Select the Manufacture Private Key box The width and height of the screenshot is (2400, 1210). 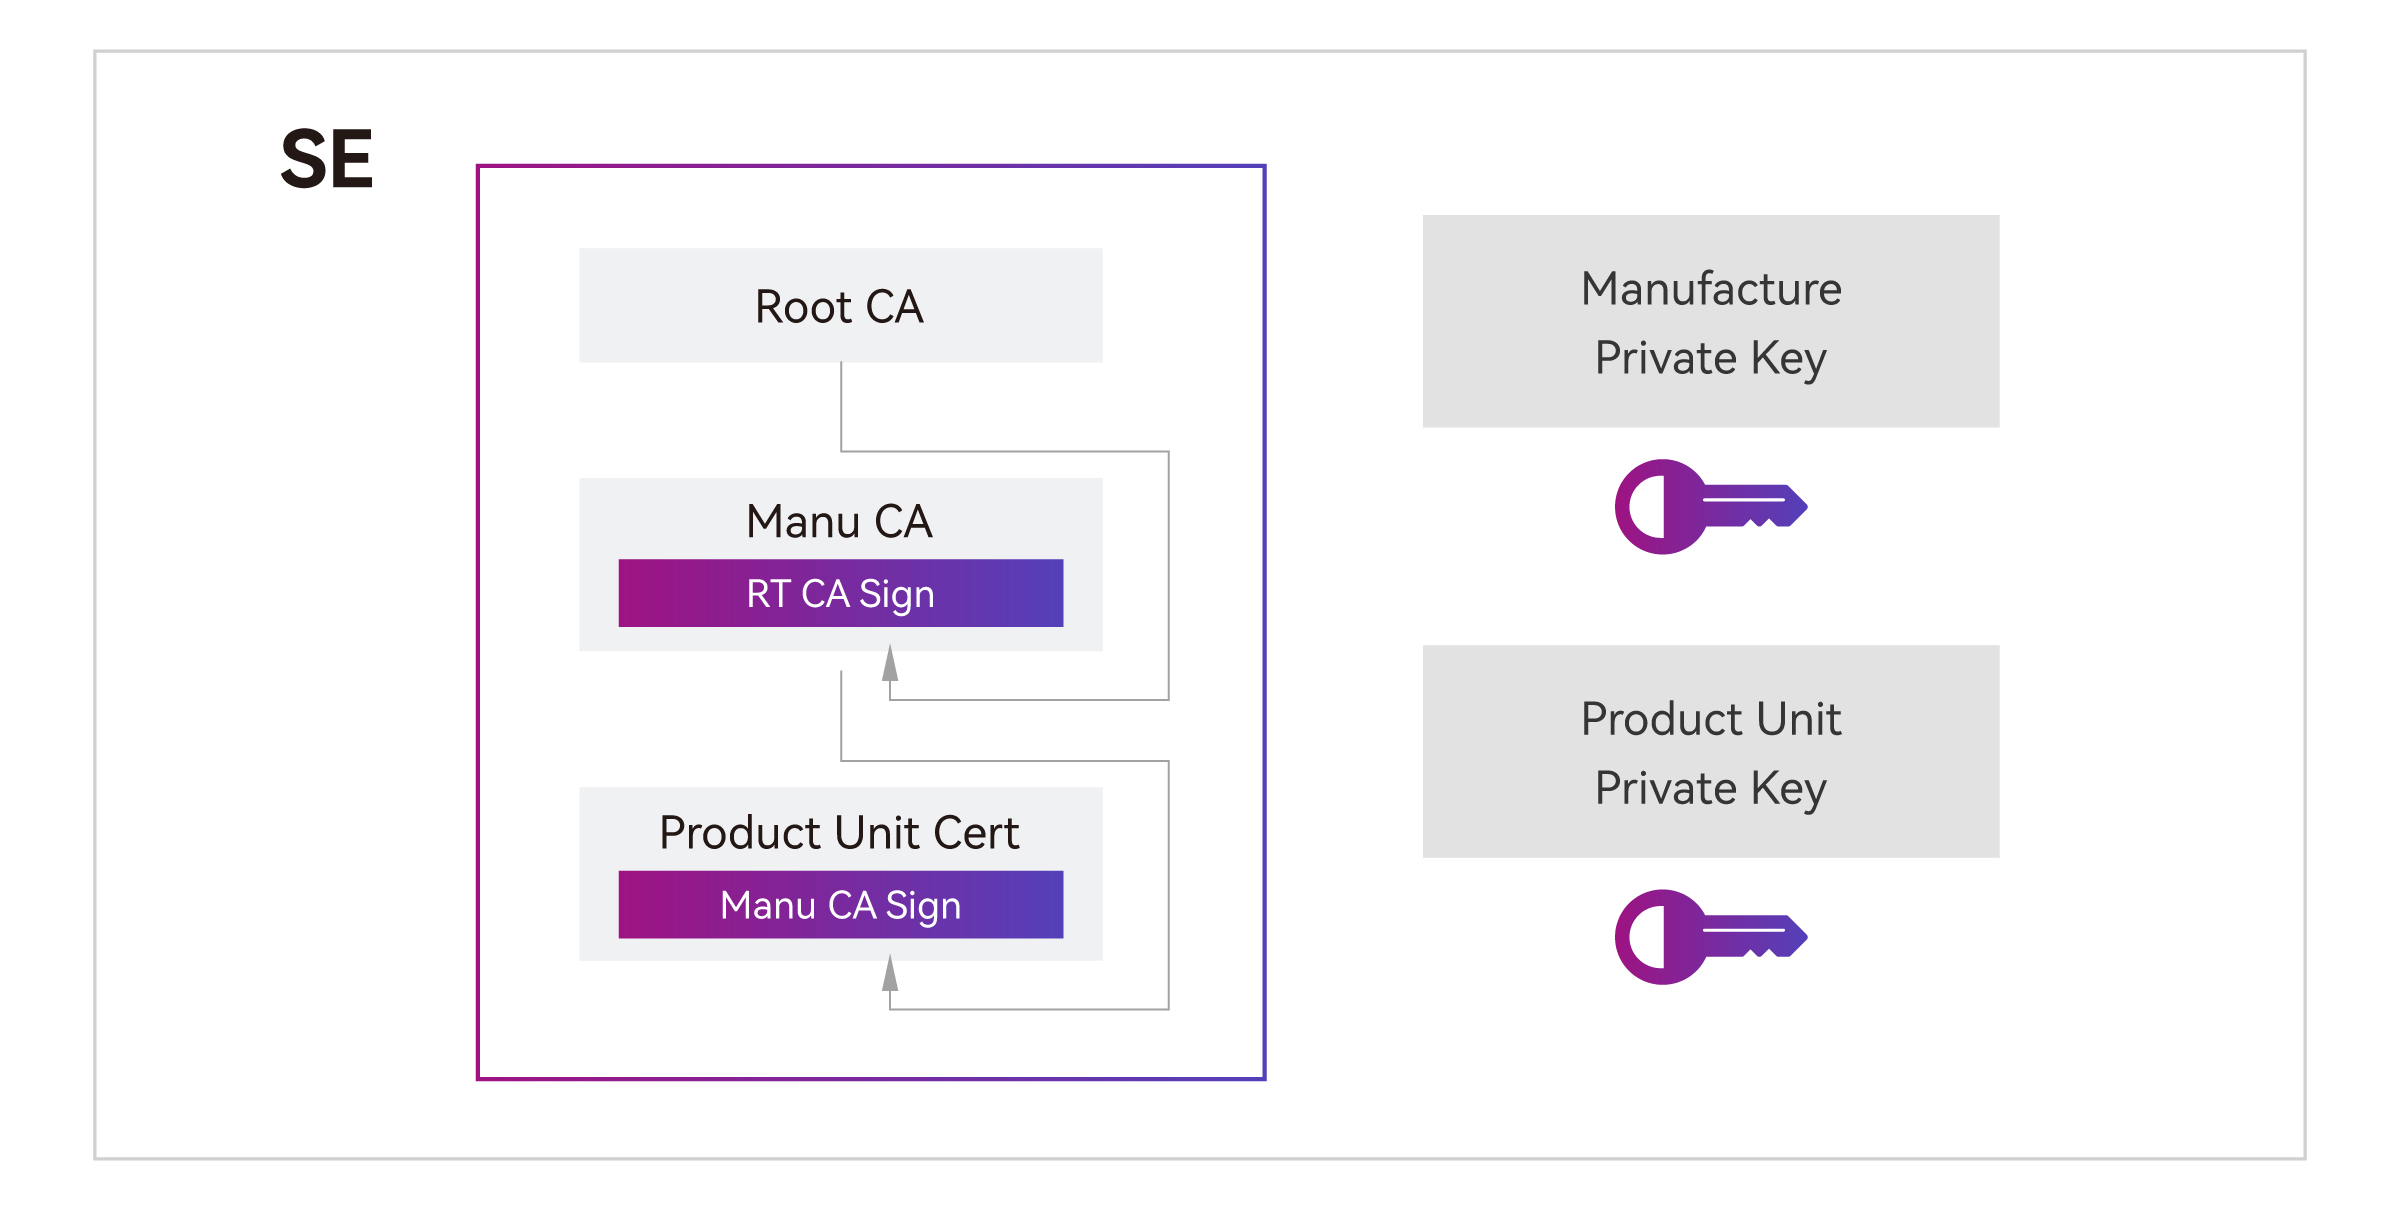[x=1711, y=321]
